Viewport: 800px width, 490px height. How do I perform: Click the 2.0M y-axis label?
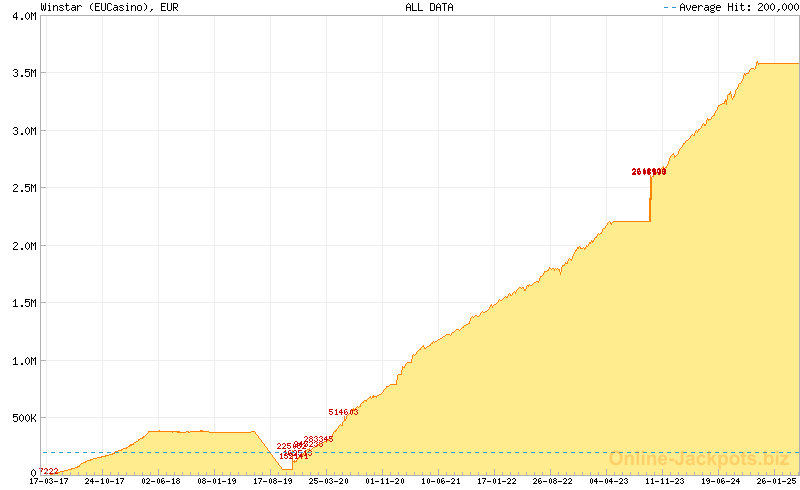tap(23, 246)
